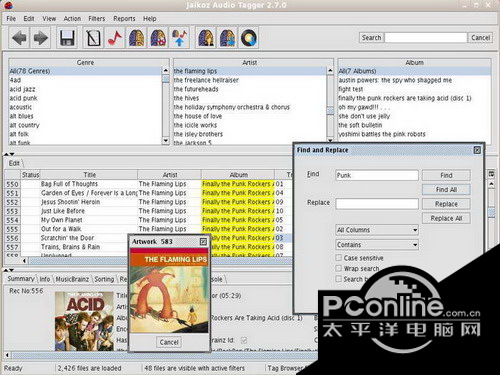This screenshot has height=375, width=500.
Task: Select genre 'acid jazz' in the list
Action: pyautogui.click(x=22, y=89)
